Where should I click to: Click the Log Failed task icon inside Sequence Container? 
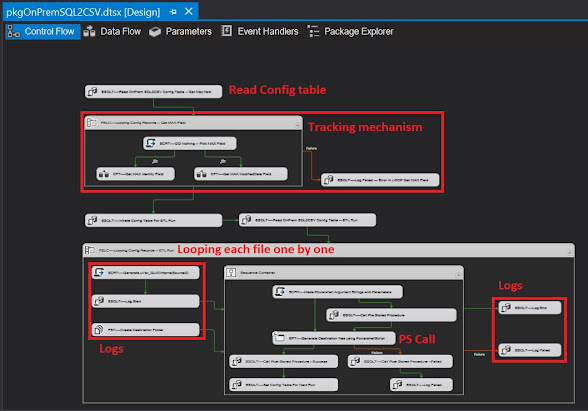[397, 384]
